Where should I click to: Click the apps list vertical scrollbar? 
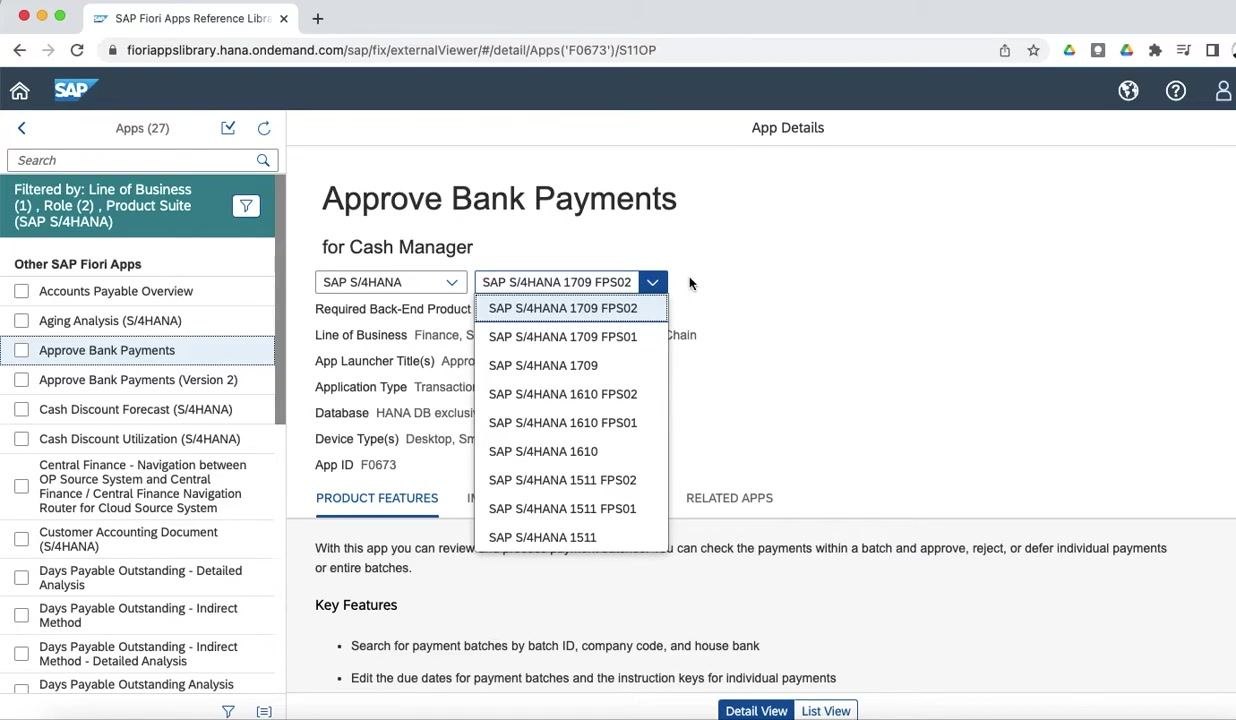coord(281,299)
